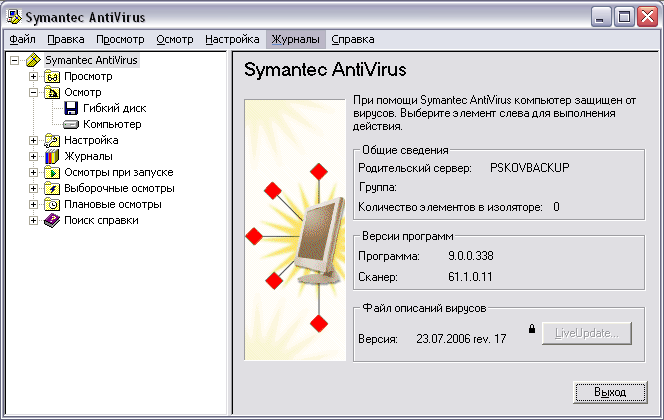This screenshot has height=420, width=664.
Task: Maximize the Symantec AntiVirus window
Action: [624, 17]
